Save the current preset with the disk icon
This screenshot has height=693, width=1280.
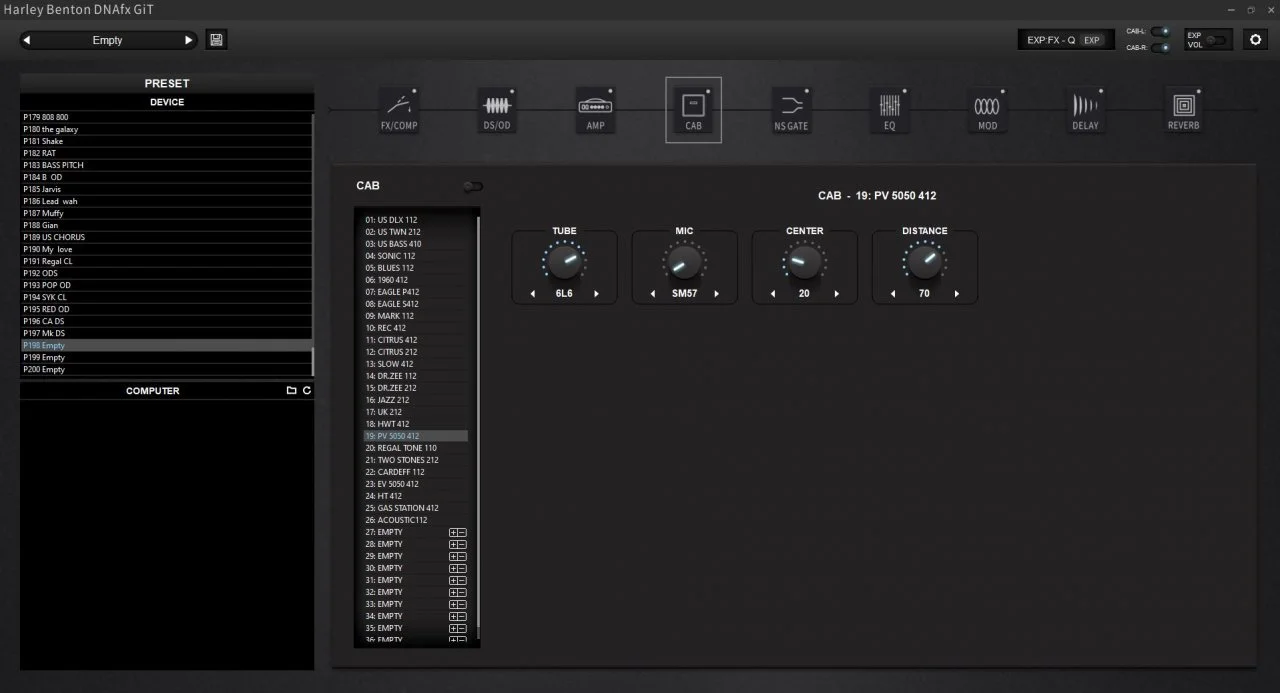tap(216, 40)
